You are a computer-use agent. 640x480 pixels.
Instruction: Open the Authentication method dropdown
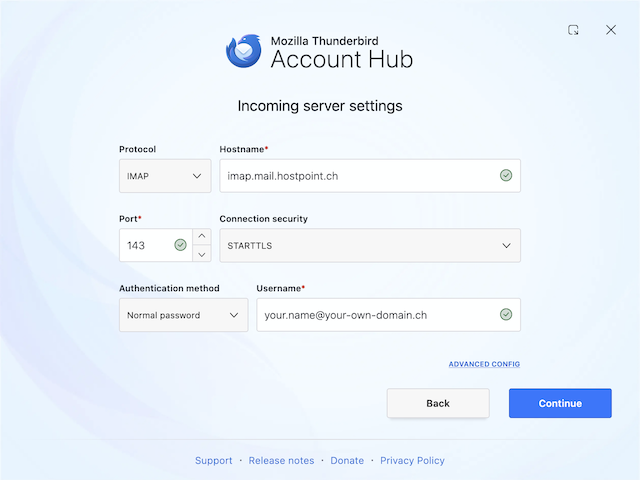(x=183, y=315)
